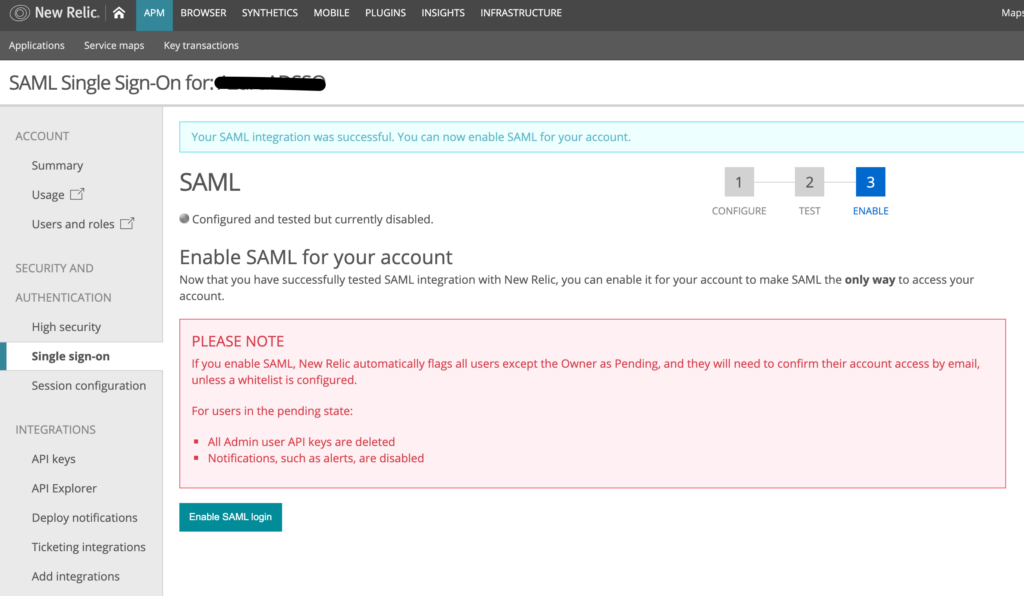Go to the Plugins tab
This screenshot has height=596, width=1024.
385,13
